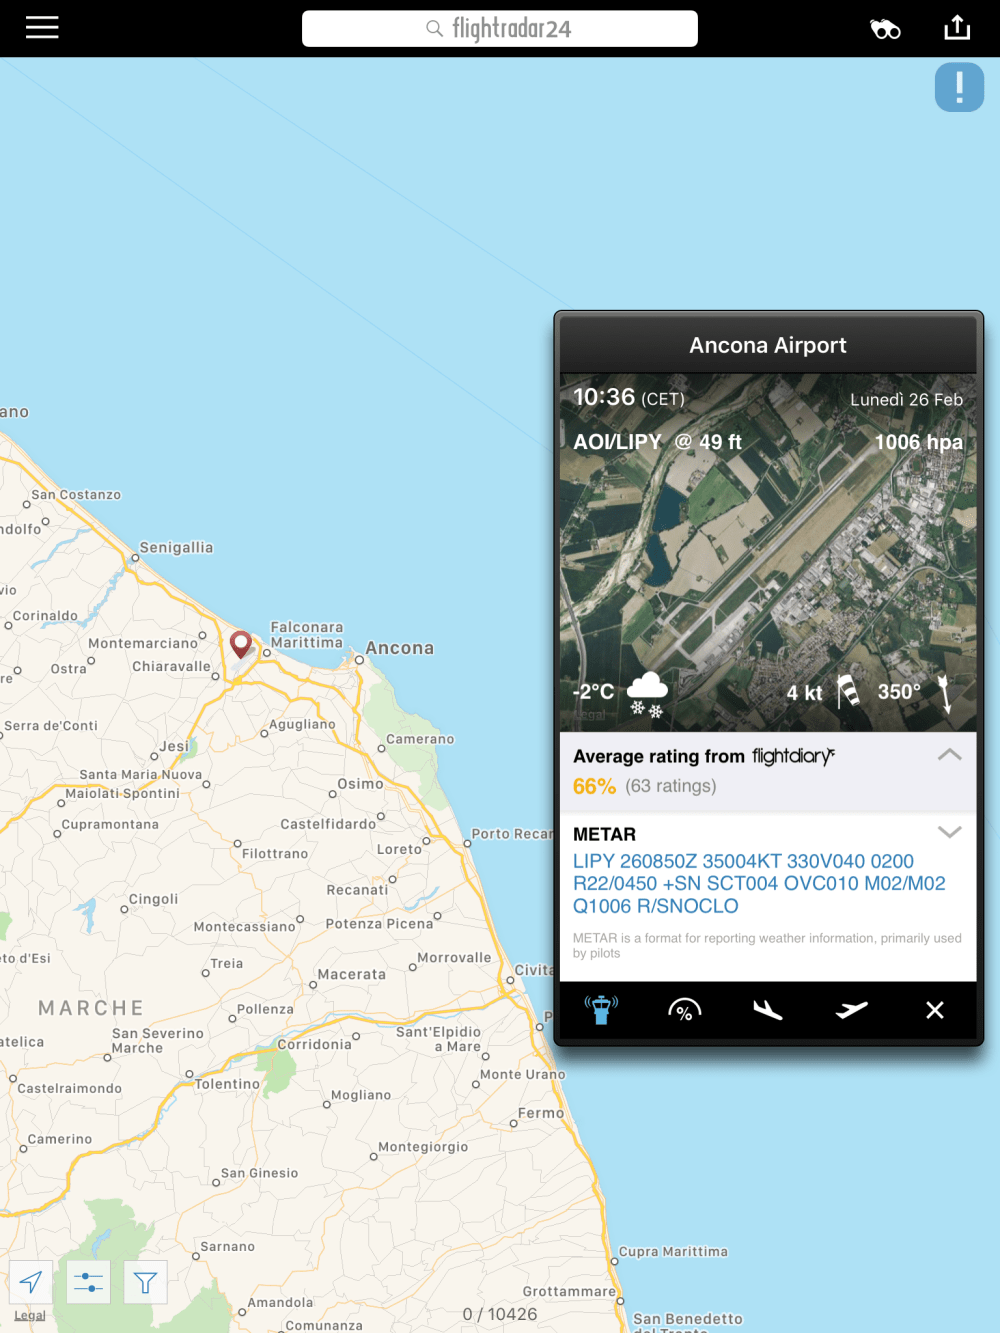
Task: Open the flight filter funnel icon
Action: (x=145, y=1282)
